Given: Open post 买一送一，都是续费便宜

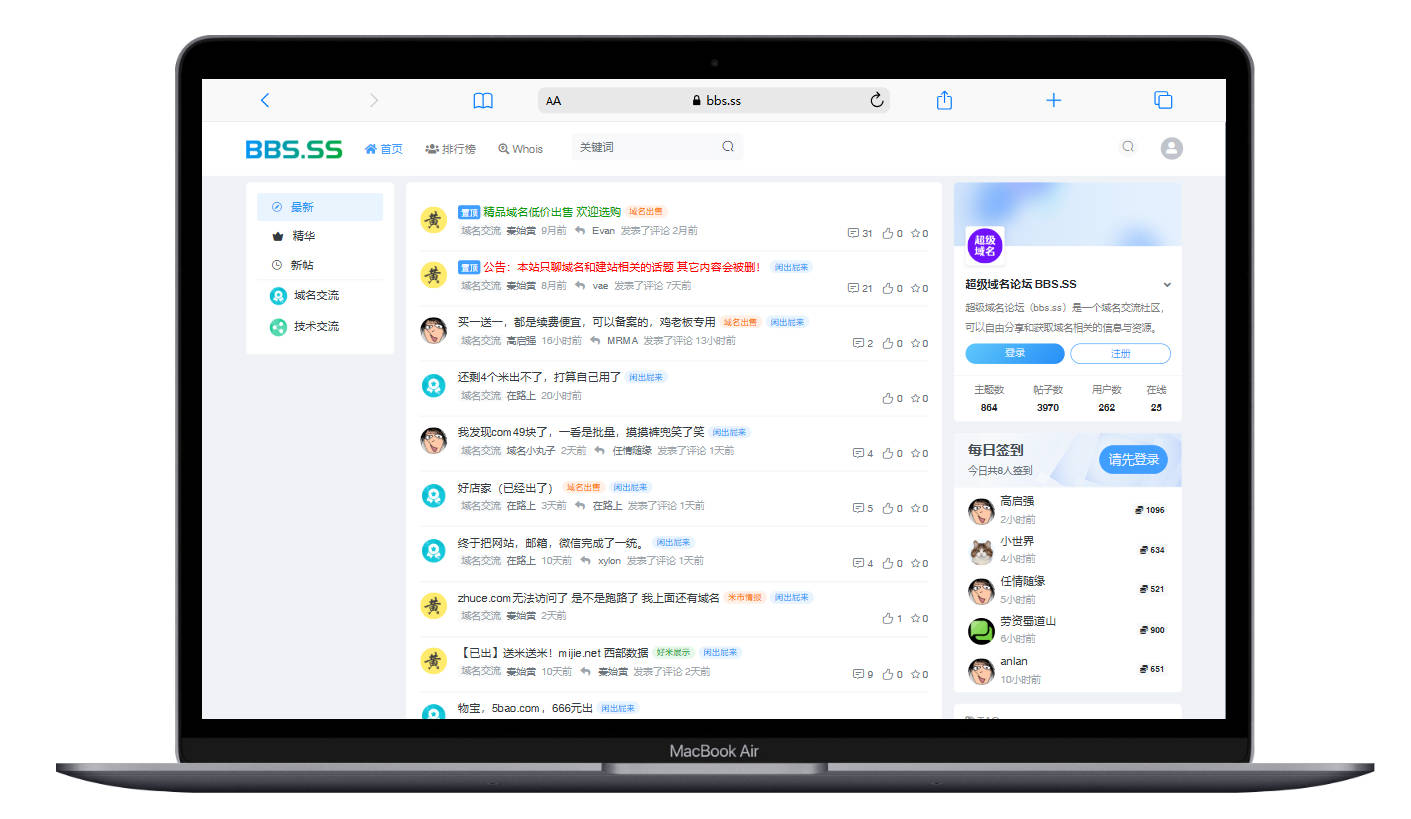Looking at the screenshot, I should (x=586, y=322).
